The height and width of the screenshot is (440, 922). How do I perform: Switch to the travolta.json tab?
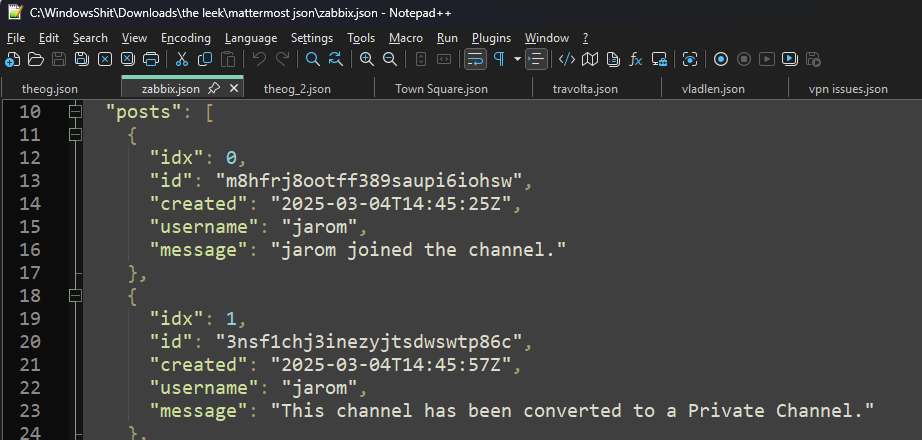pyautogui.click(x=585, y=89)
